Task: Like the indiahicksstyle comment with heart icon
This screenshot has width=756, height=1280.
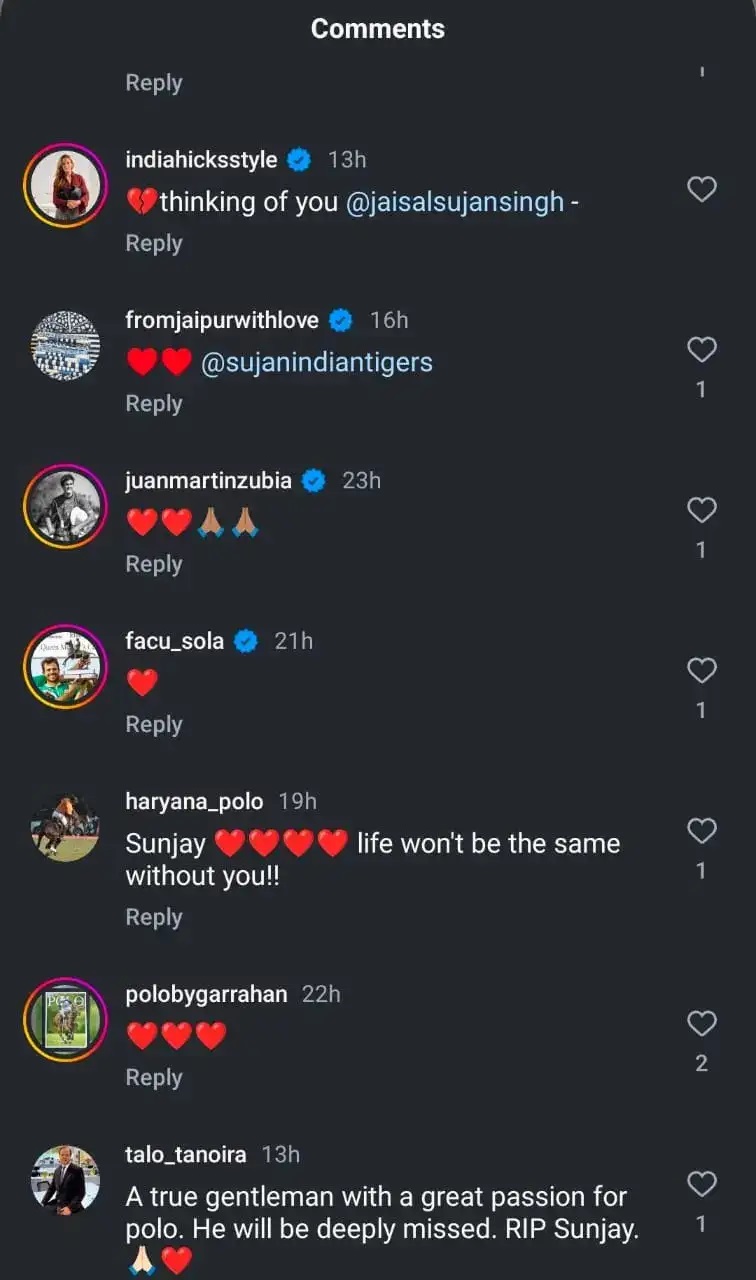Action: (702, 189)
